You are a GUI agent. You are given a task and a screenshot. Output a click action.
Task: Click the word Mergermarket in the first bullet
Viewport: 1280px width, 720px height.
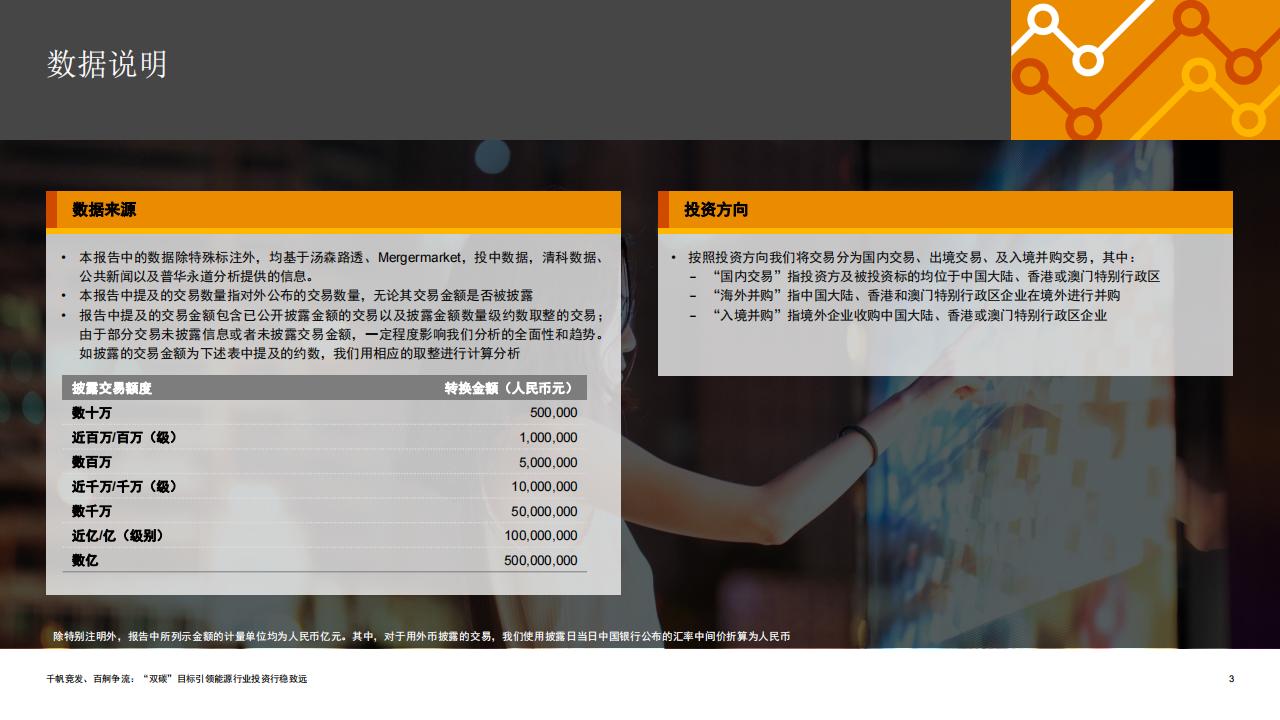tap(421, 257)
